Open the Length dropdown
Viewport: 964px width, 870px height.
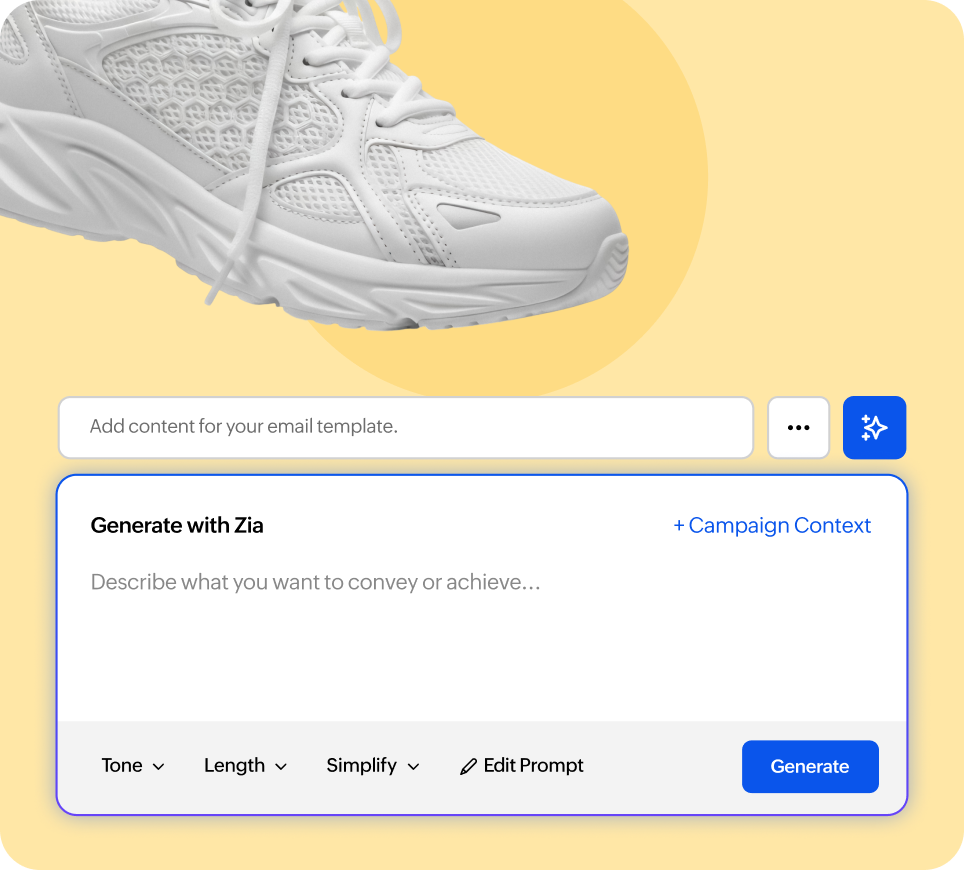pyautogui.click(x=245, y=765)
